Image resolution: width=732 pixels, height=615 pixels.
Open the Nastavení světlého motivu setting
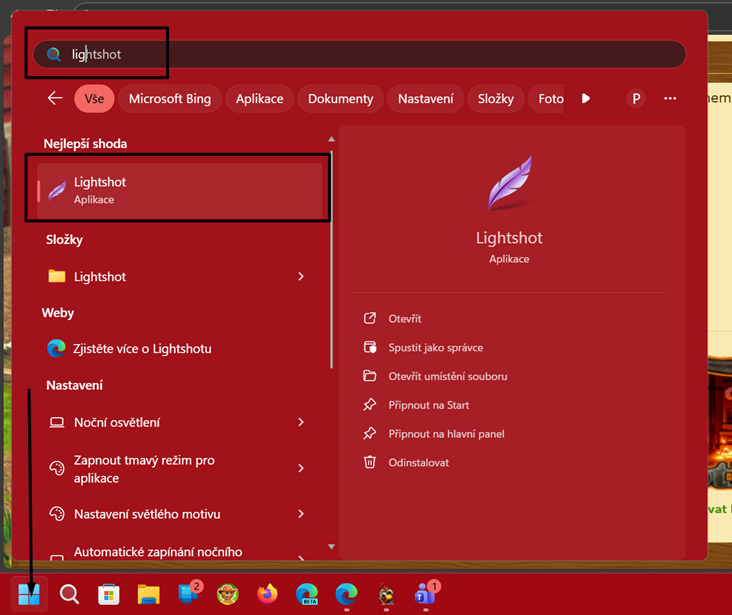[180, 514]
